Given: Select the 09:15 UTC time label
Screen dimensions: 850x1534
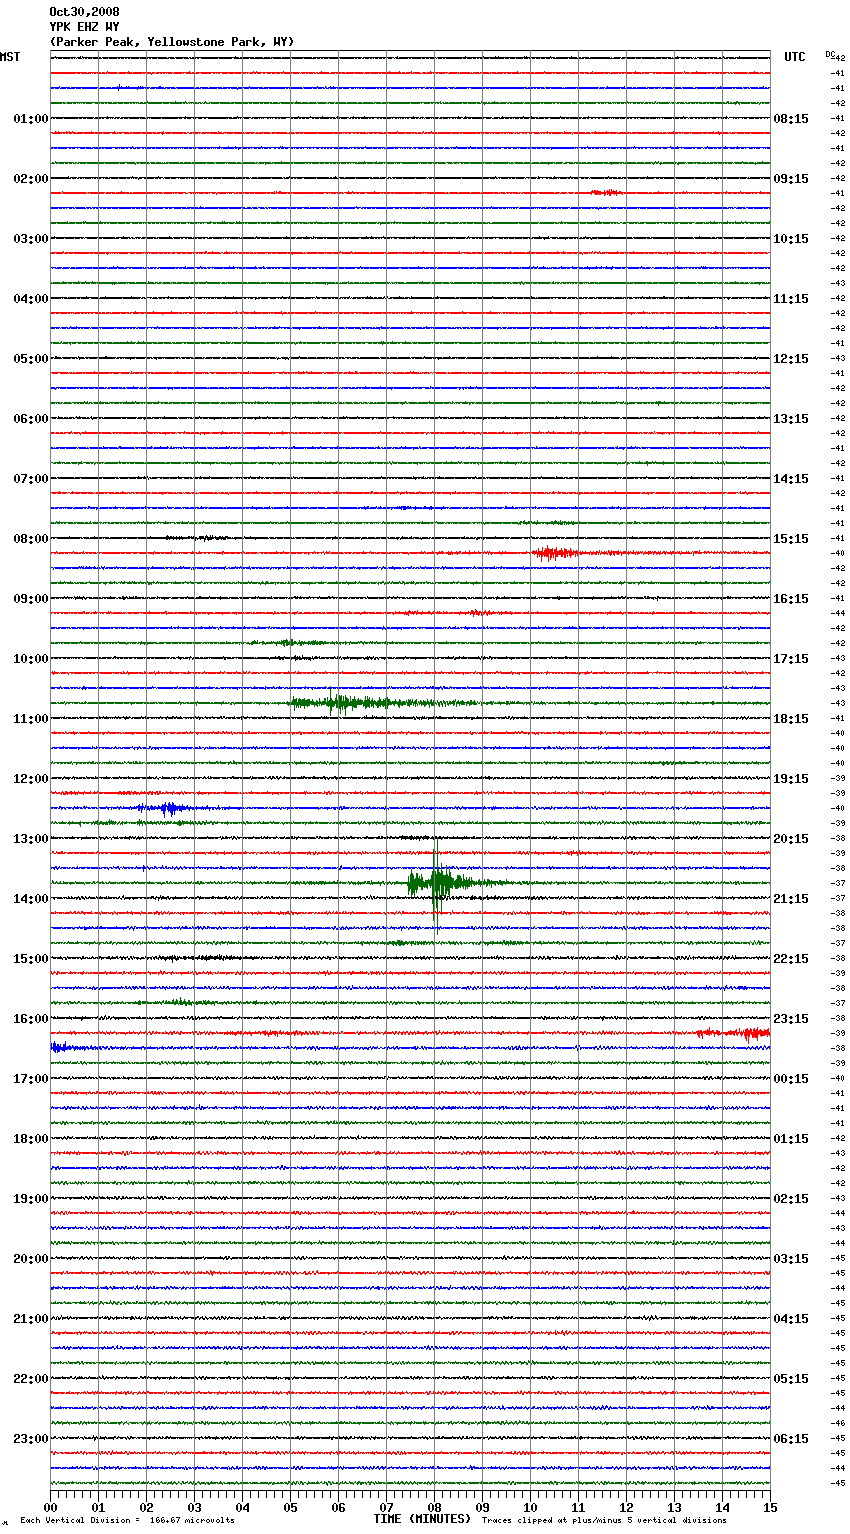Looking at the screenshot, I should point(791,179).
